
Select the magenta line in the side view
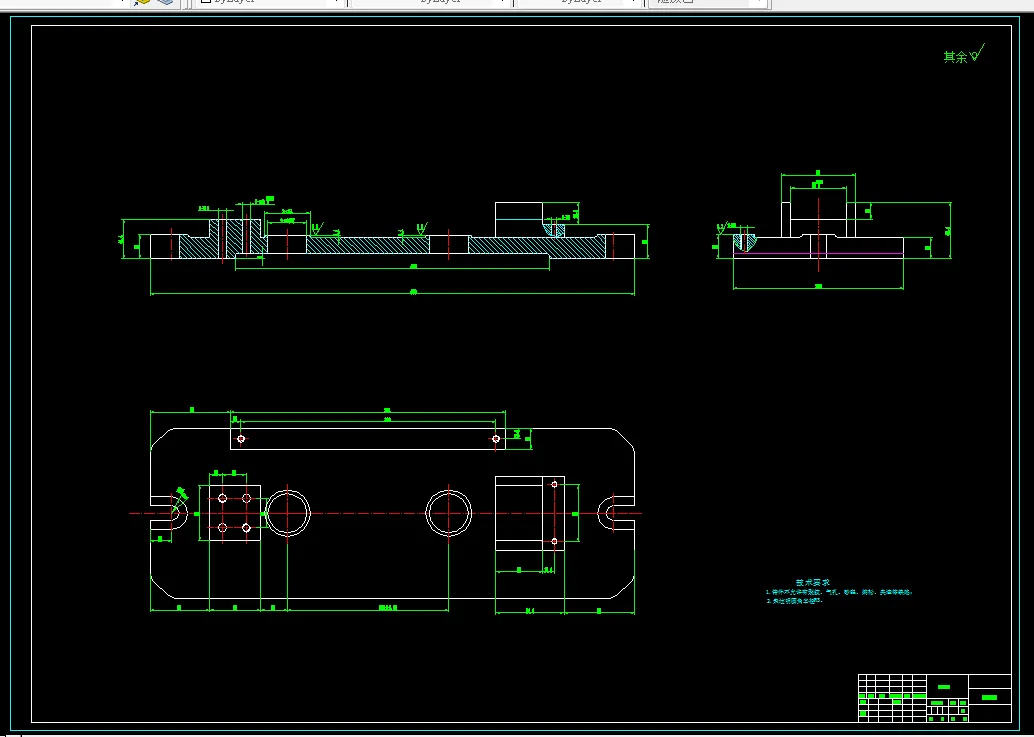pyautogui.click(x=818, y=253)
